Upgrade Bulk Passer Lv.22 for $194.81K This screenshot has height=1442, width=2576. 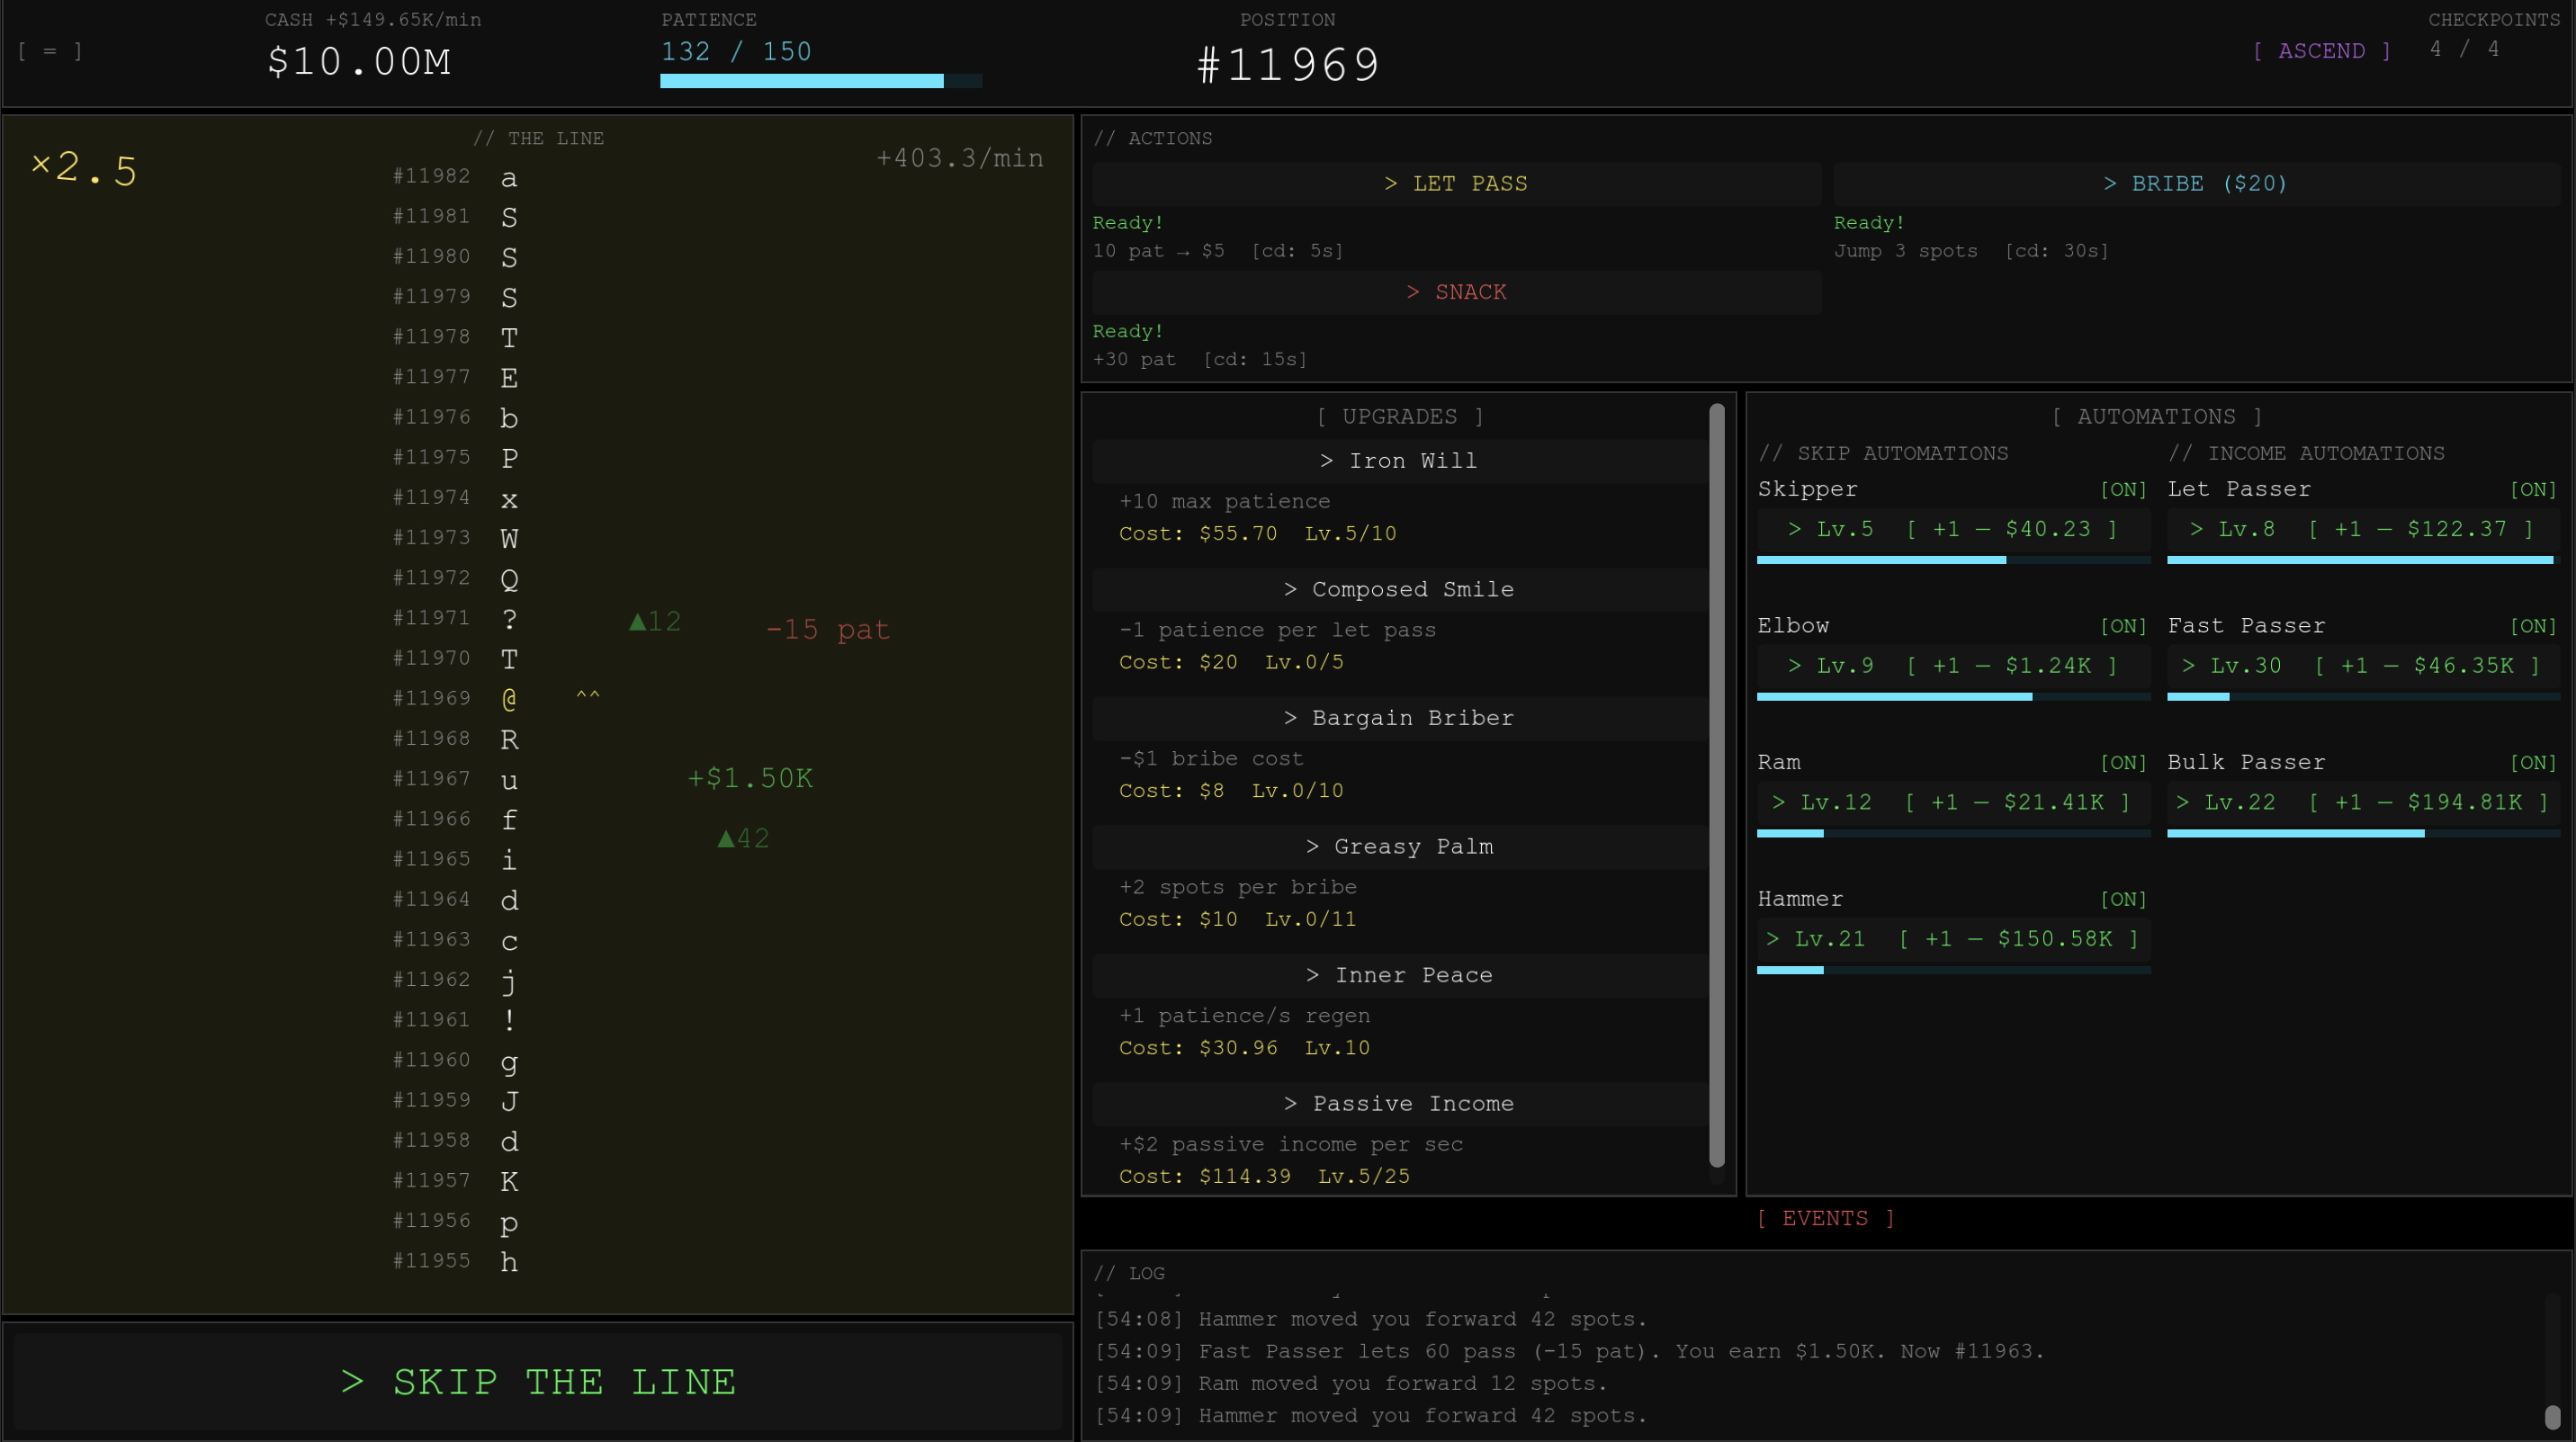[x=2363, y=802]
